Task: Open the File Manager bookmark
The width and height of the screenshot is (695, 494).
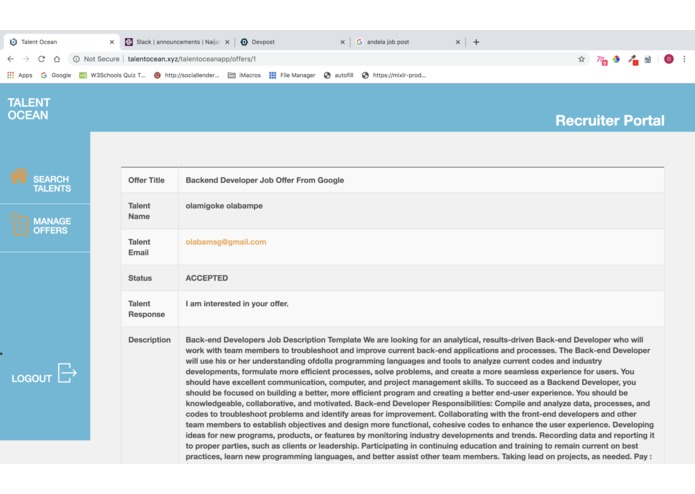Action: (x=292, y=75)
